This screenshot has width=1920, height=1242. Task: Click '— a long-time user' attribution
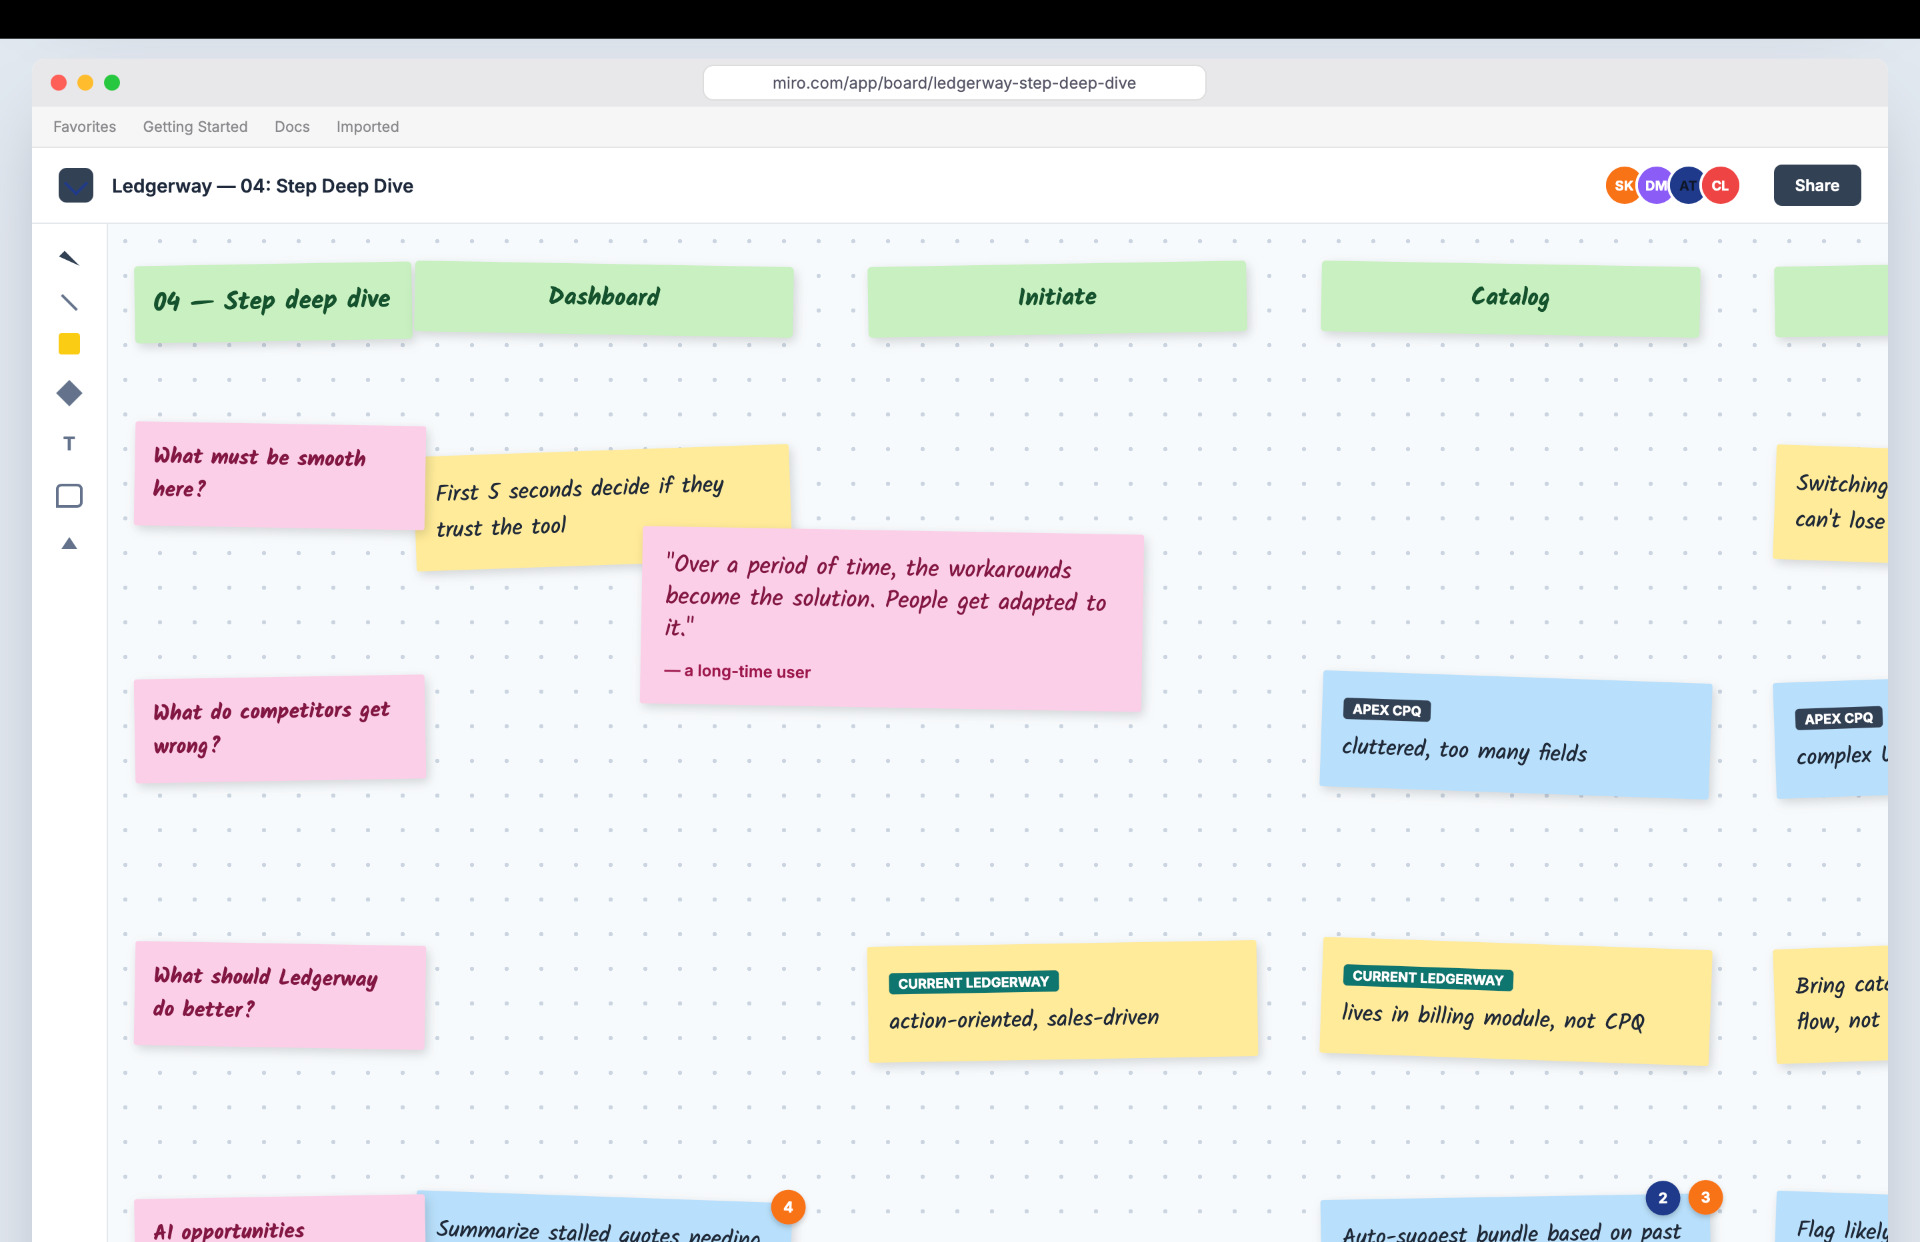click(737, 672)
